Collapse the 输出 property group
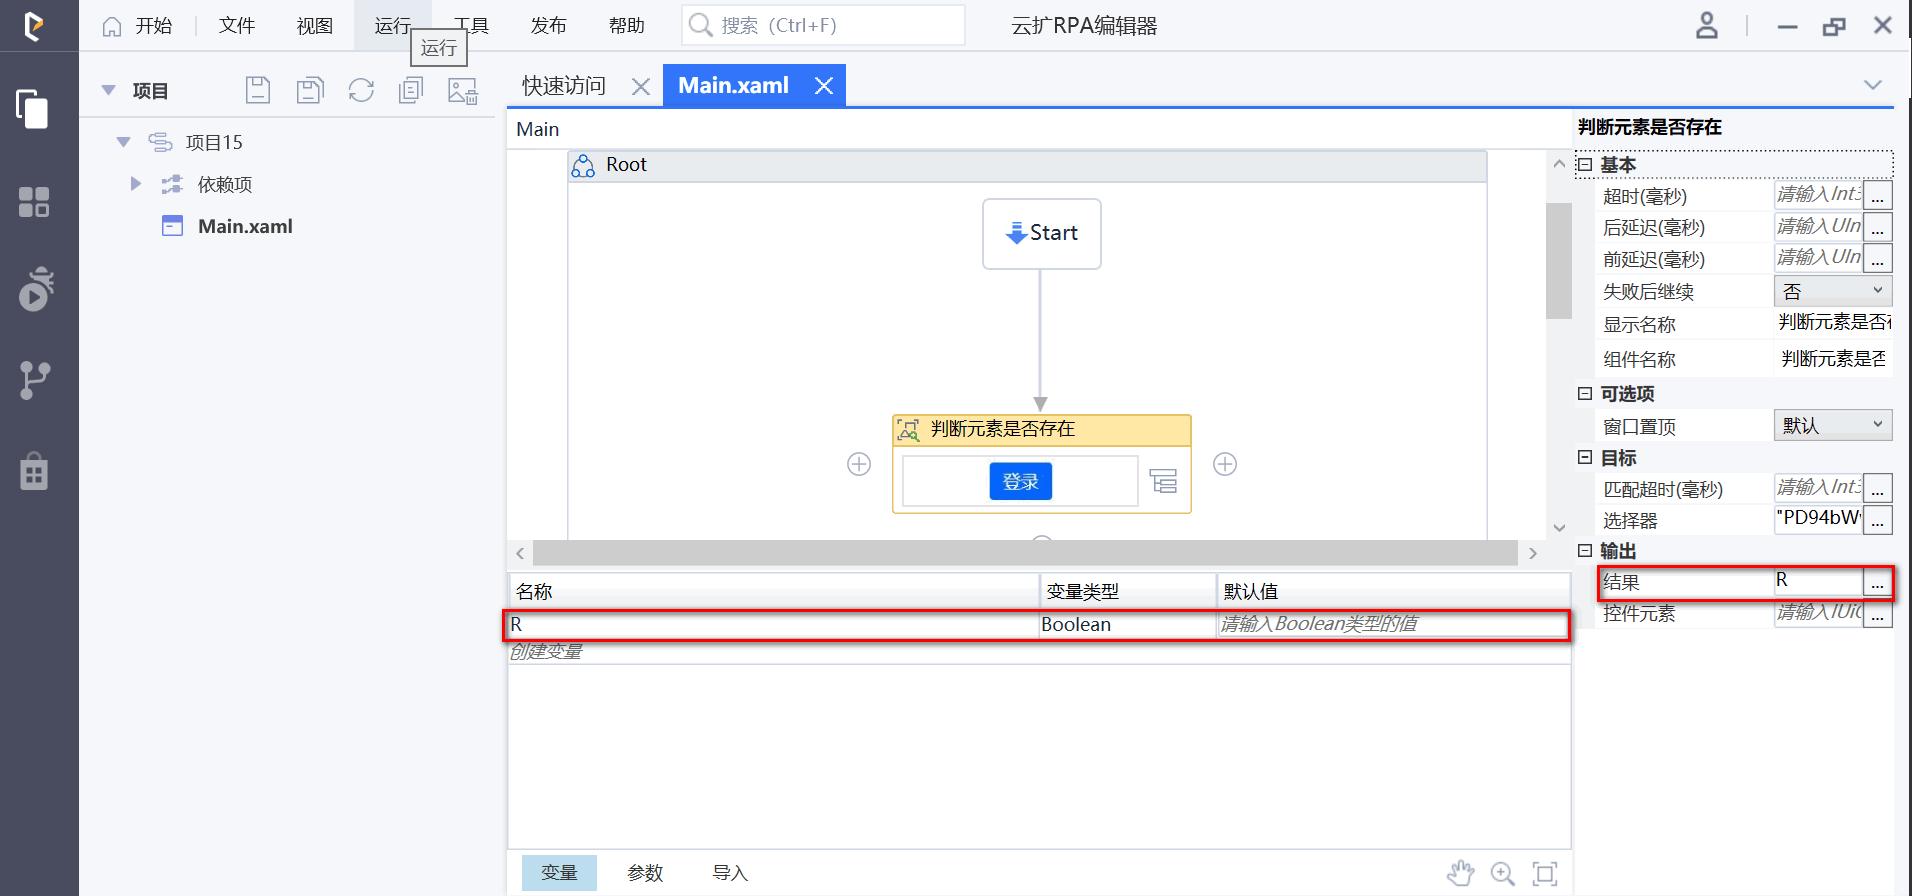Image resolution: width=1912 pixels, height=896 pixels. coord(1585,550)
